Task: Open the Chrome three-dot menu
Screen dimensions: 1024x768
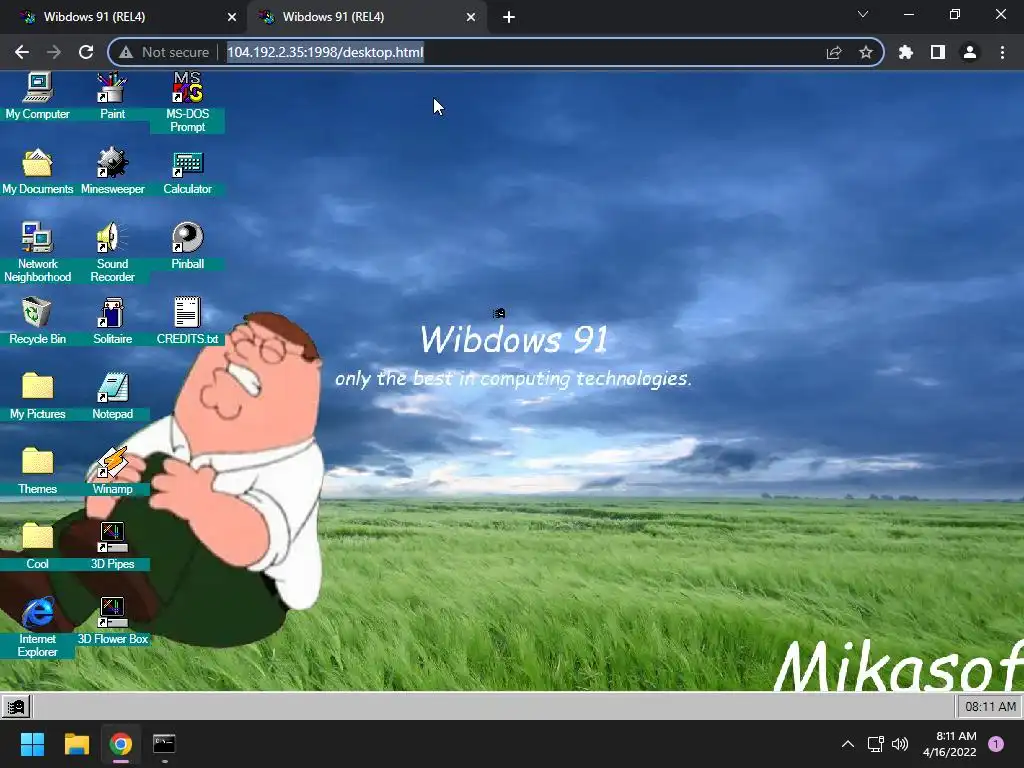Action: (x=1002, y=52)
